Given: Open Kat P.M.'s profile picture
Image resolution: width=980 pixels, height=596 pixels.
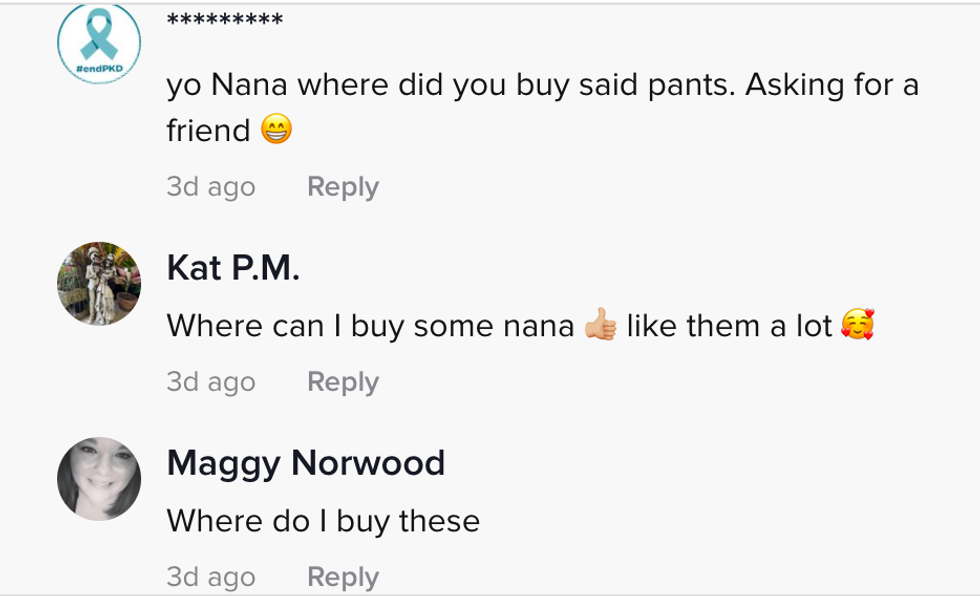Looking at the screenshot, I should click(x=99, y=284).
